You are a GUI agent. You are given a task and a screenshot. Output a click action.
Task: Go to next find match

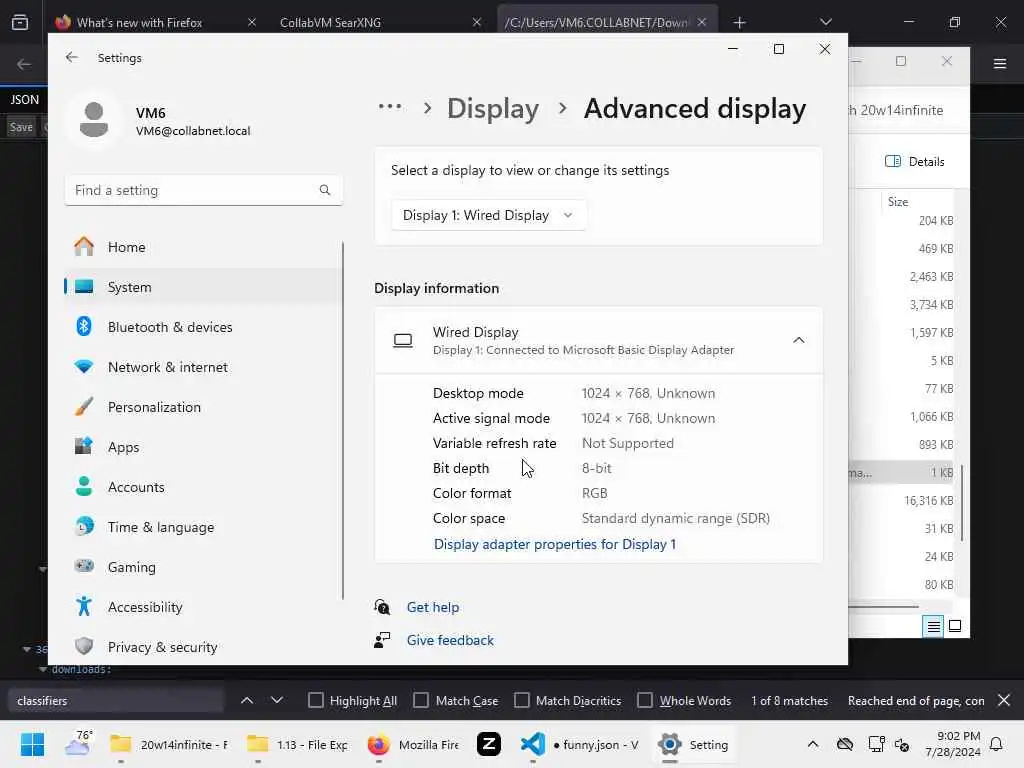[x=277, y=701]
